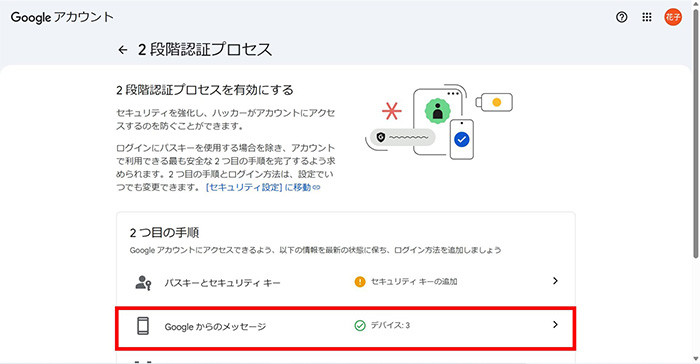Click the green checkmark beside デバイス: 3

(x=360, y=326)
